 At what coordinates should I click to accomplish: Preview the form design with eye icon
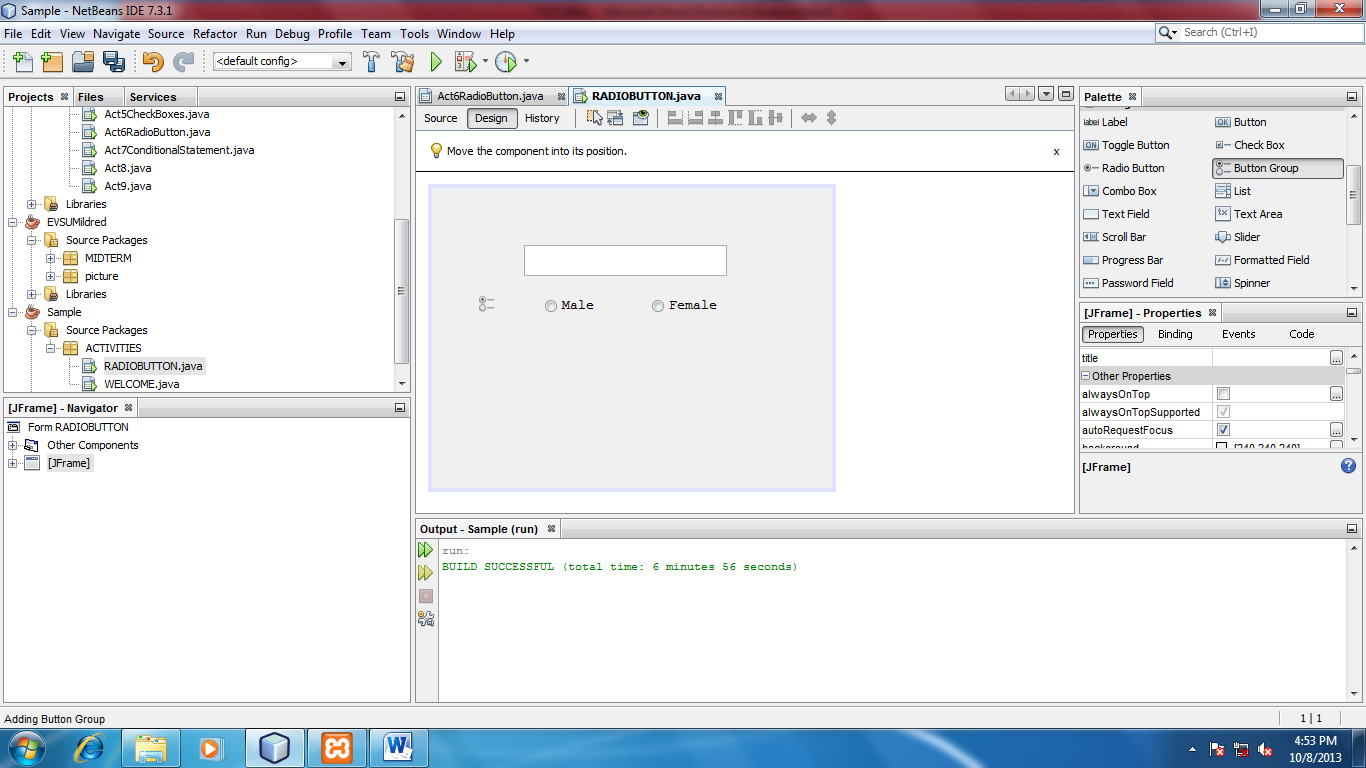(x=639, y=118)
